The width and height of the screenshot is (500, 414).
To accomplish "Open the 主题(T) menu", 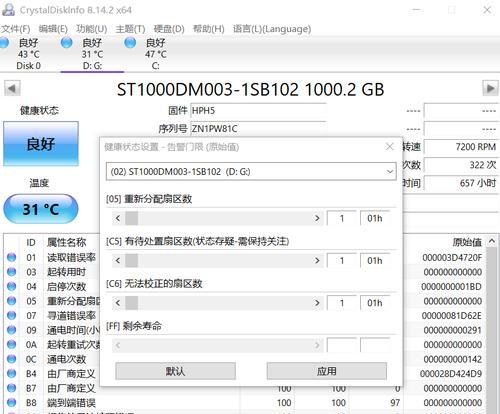I will [130, 29].
